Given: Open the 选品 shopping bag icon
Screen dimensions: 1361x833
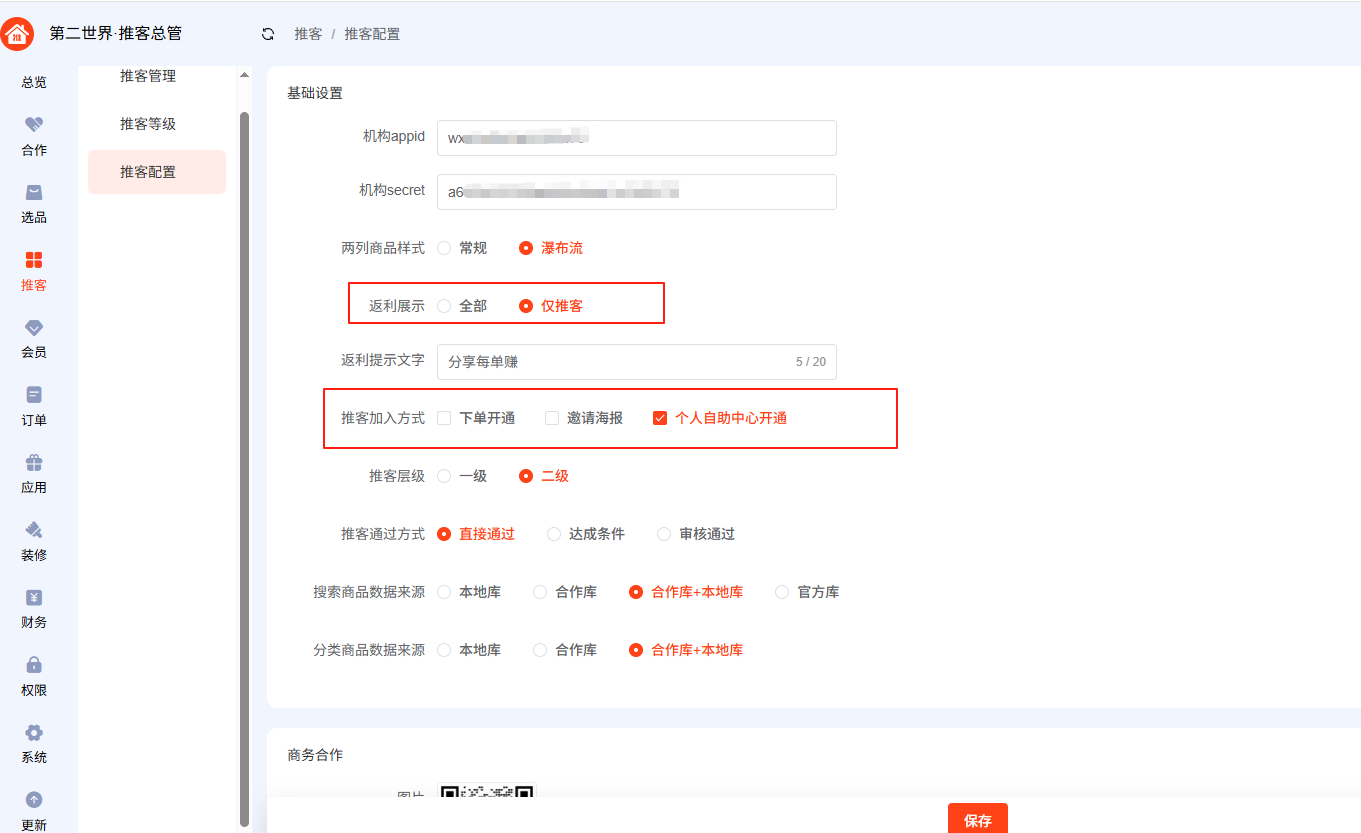Looking at the screenshot, I should [x=34, y=193].
